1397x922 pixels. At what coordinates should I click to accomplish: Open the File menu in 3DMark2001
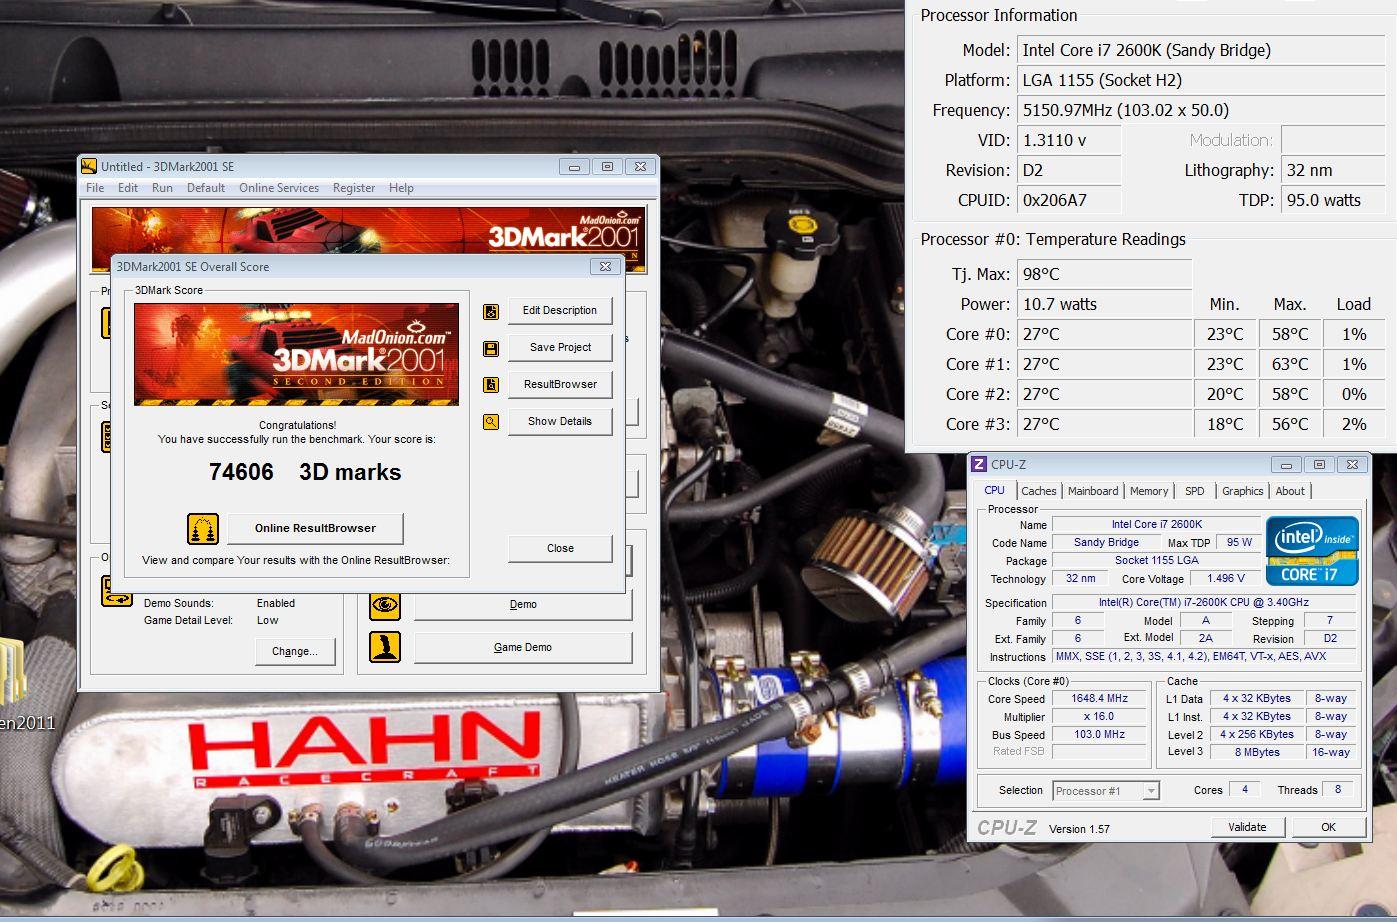click(95, 188)
